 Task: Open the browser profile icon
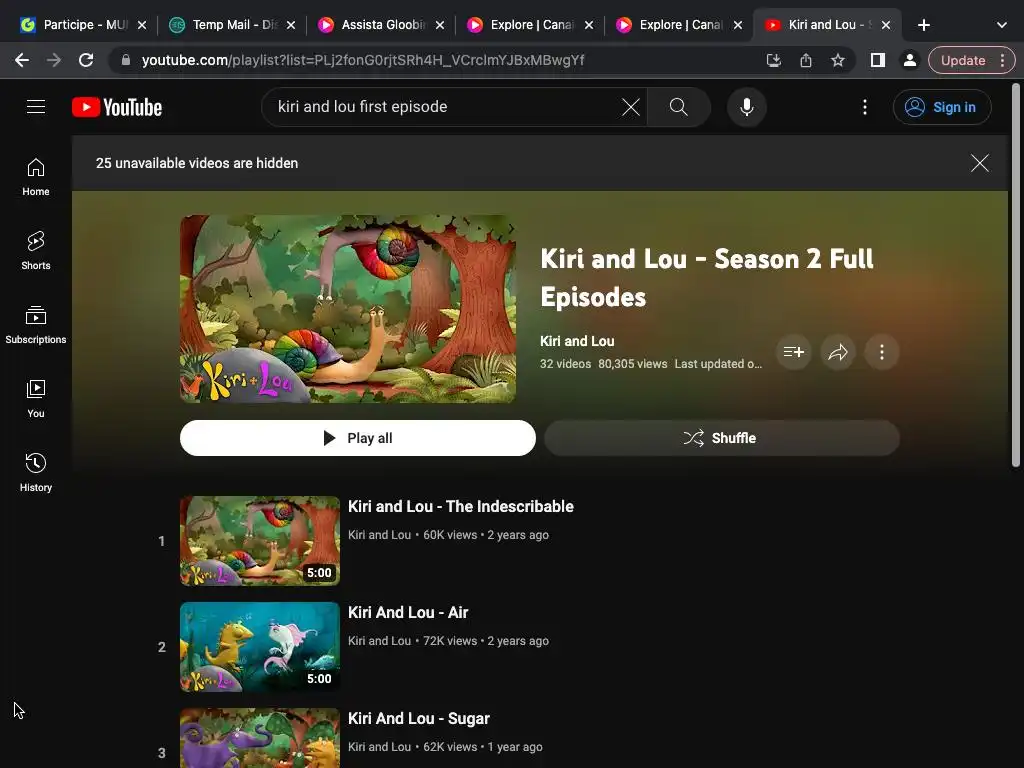909,61
